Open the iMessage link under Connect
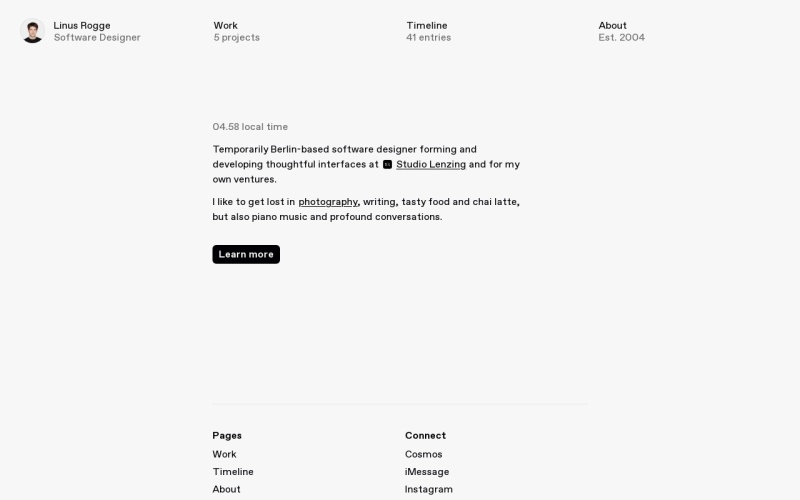Screen dimensions: 800x500 pyautogui.click(x=427, y=472)
